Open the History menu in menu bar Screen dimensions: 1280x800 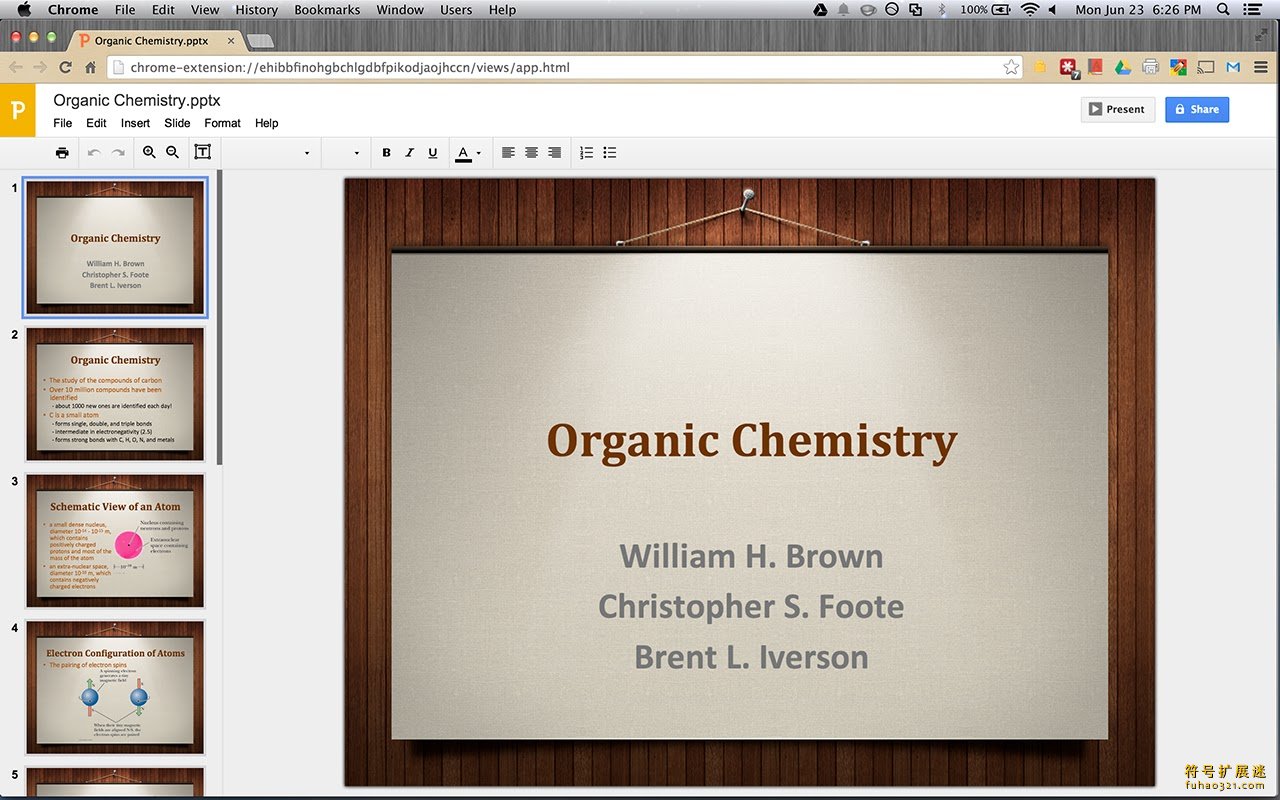tap(256, 10)
